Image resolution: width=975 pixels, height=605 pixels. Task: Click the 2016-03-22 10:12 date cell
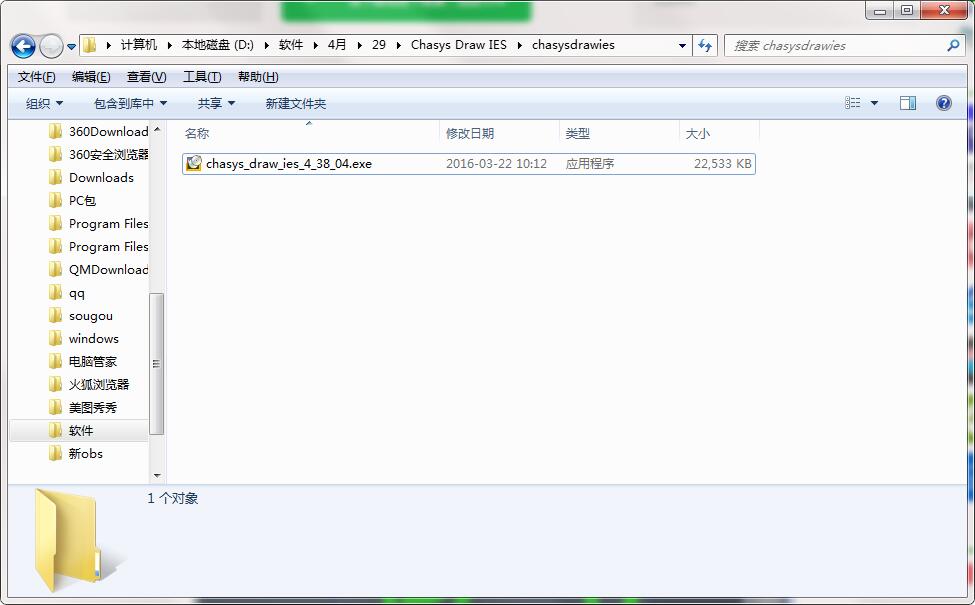pos(496,164)
